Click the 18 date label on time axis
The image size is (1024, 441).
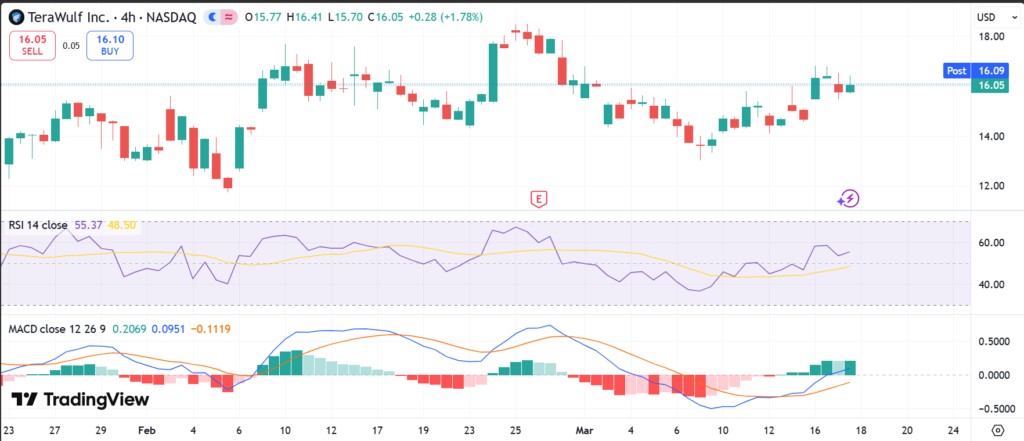[x=860, y=431]
